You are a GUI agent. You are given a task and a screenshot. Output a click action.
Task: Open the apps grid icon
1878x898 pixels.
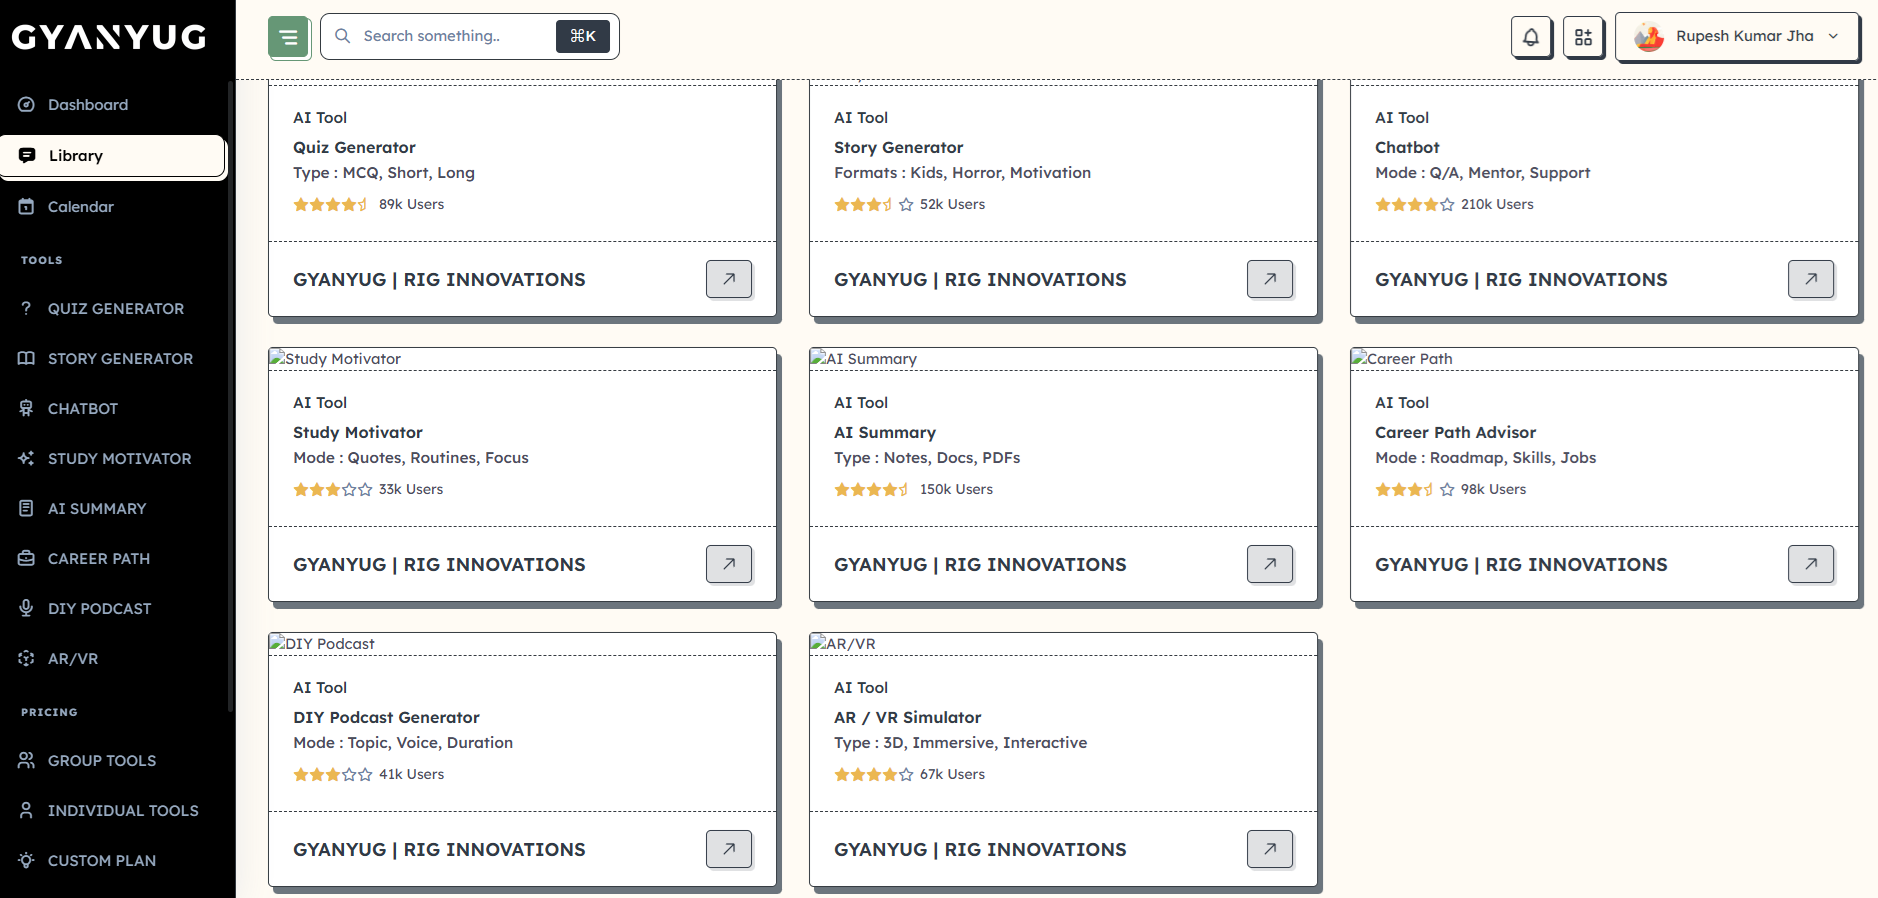coord(1583,38)
